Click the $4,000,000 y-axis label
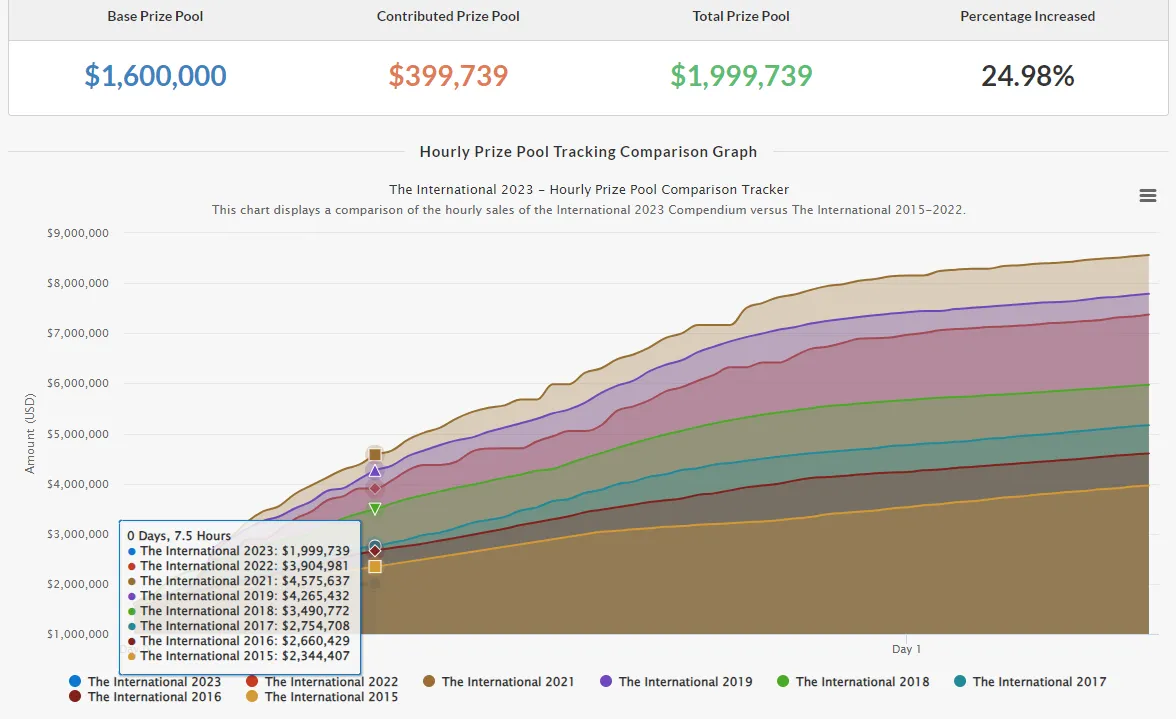The width and height of the screenshot is (1176, 719). tap(78, 484)
